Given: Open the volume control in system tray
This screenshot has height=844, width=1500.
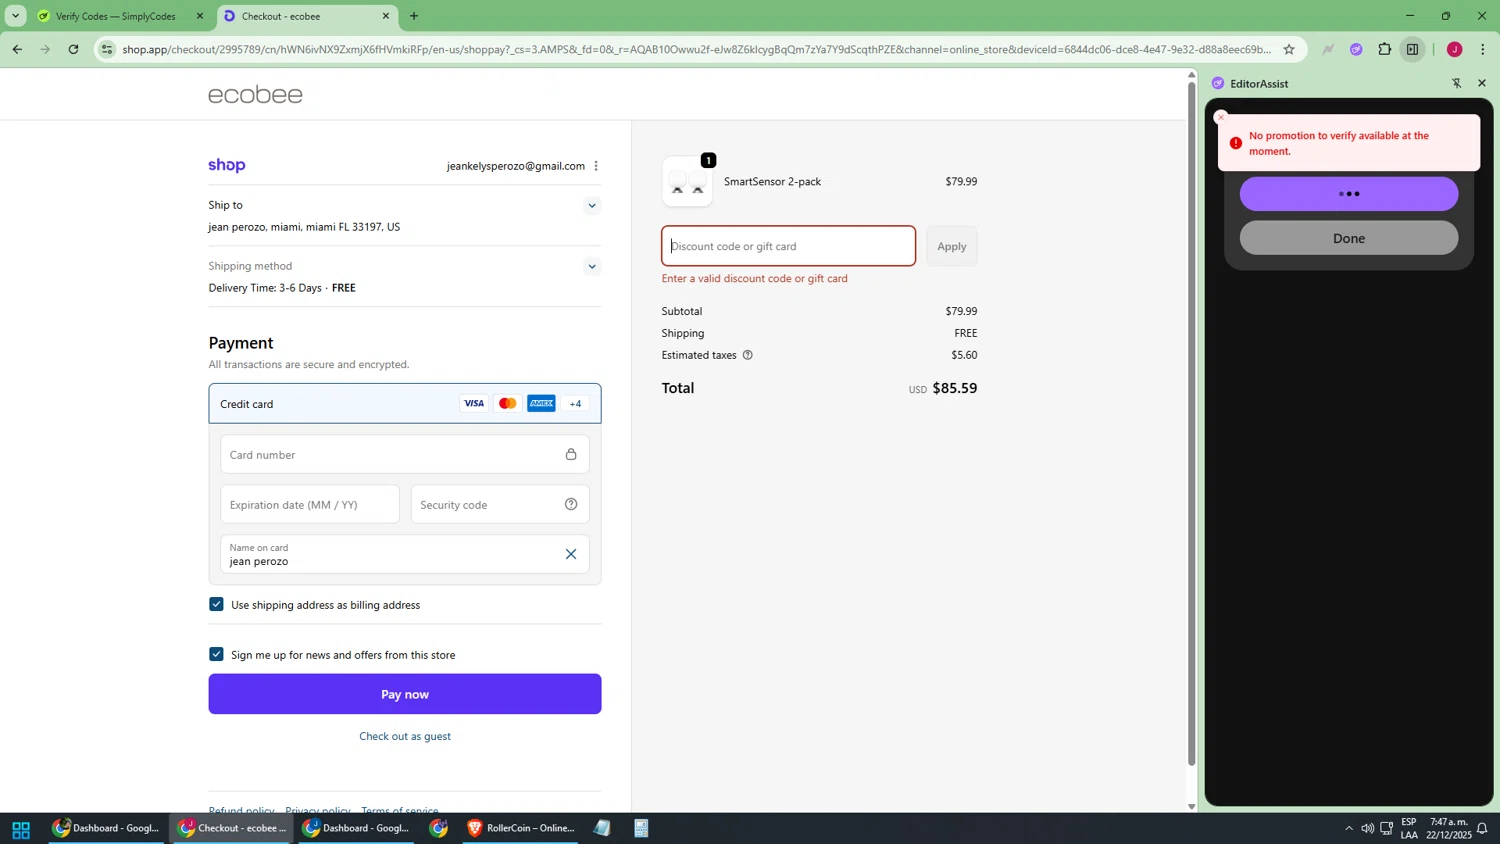Looking at the screenshot, I should (1367, 828).
